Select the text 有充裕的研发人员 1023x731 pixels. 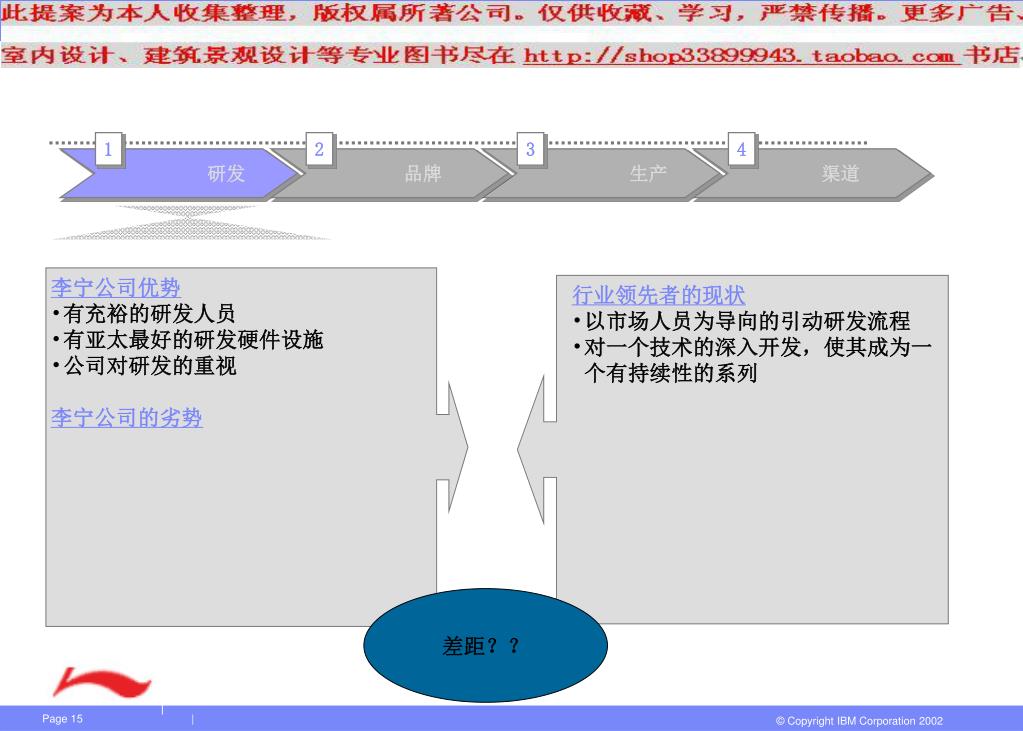(149, 314)
